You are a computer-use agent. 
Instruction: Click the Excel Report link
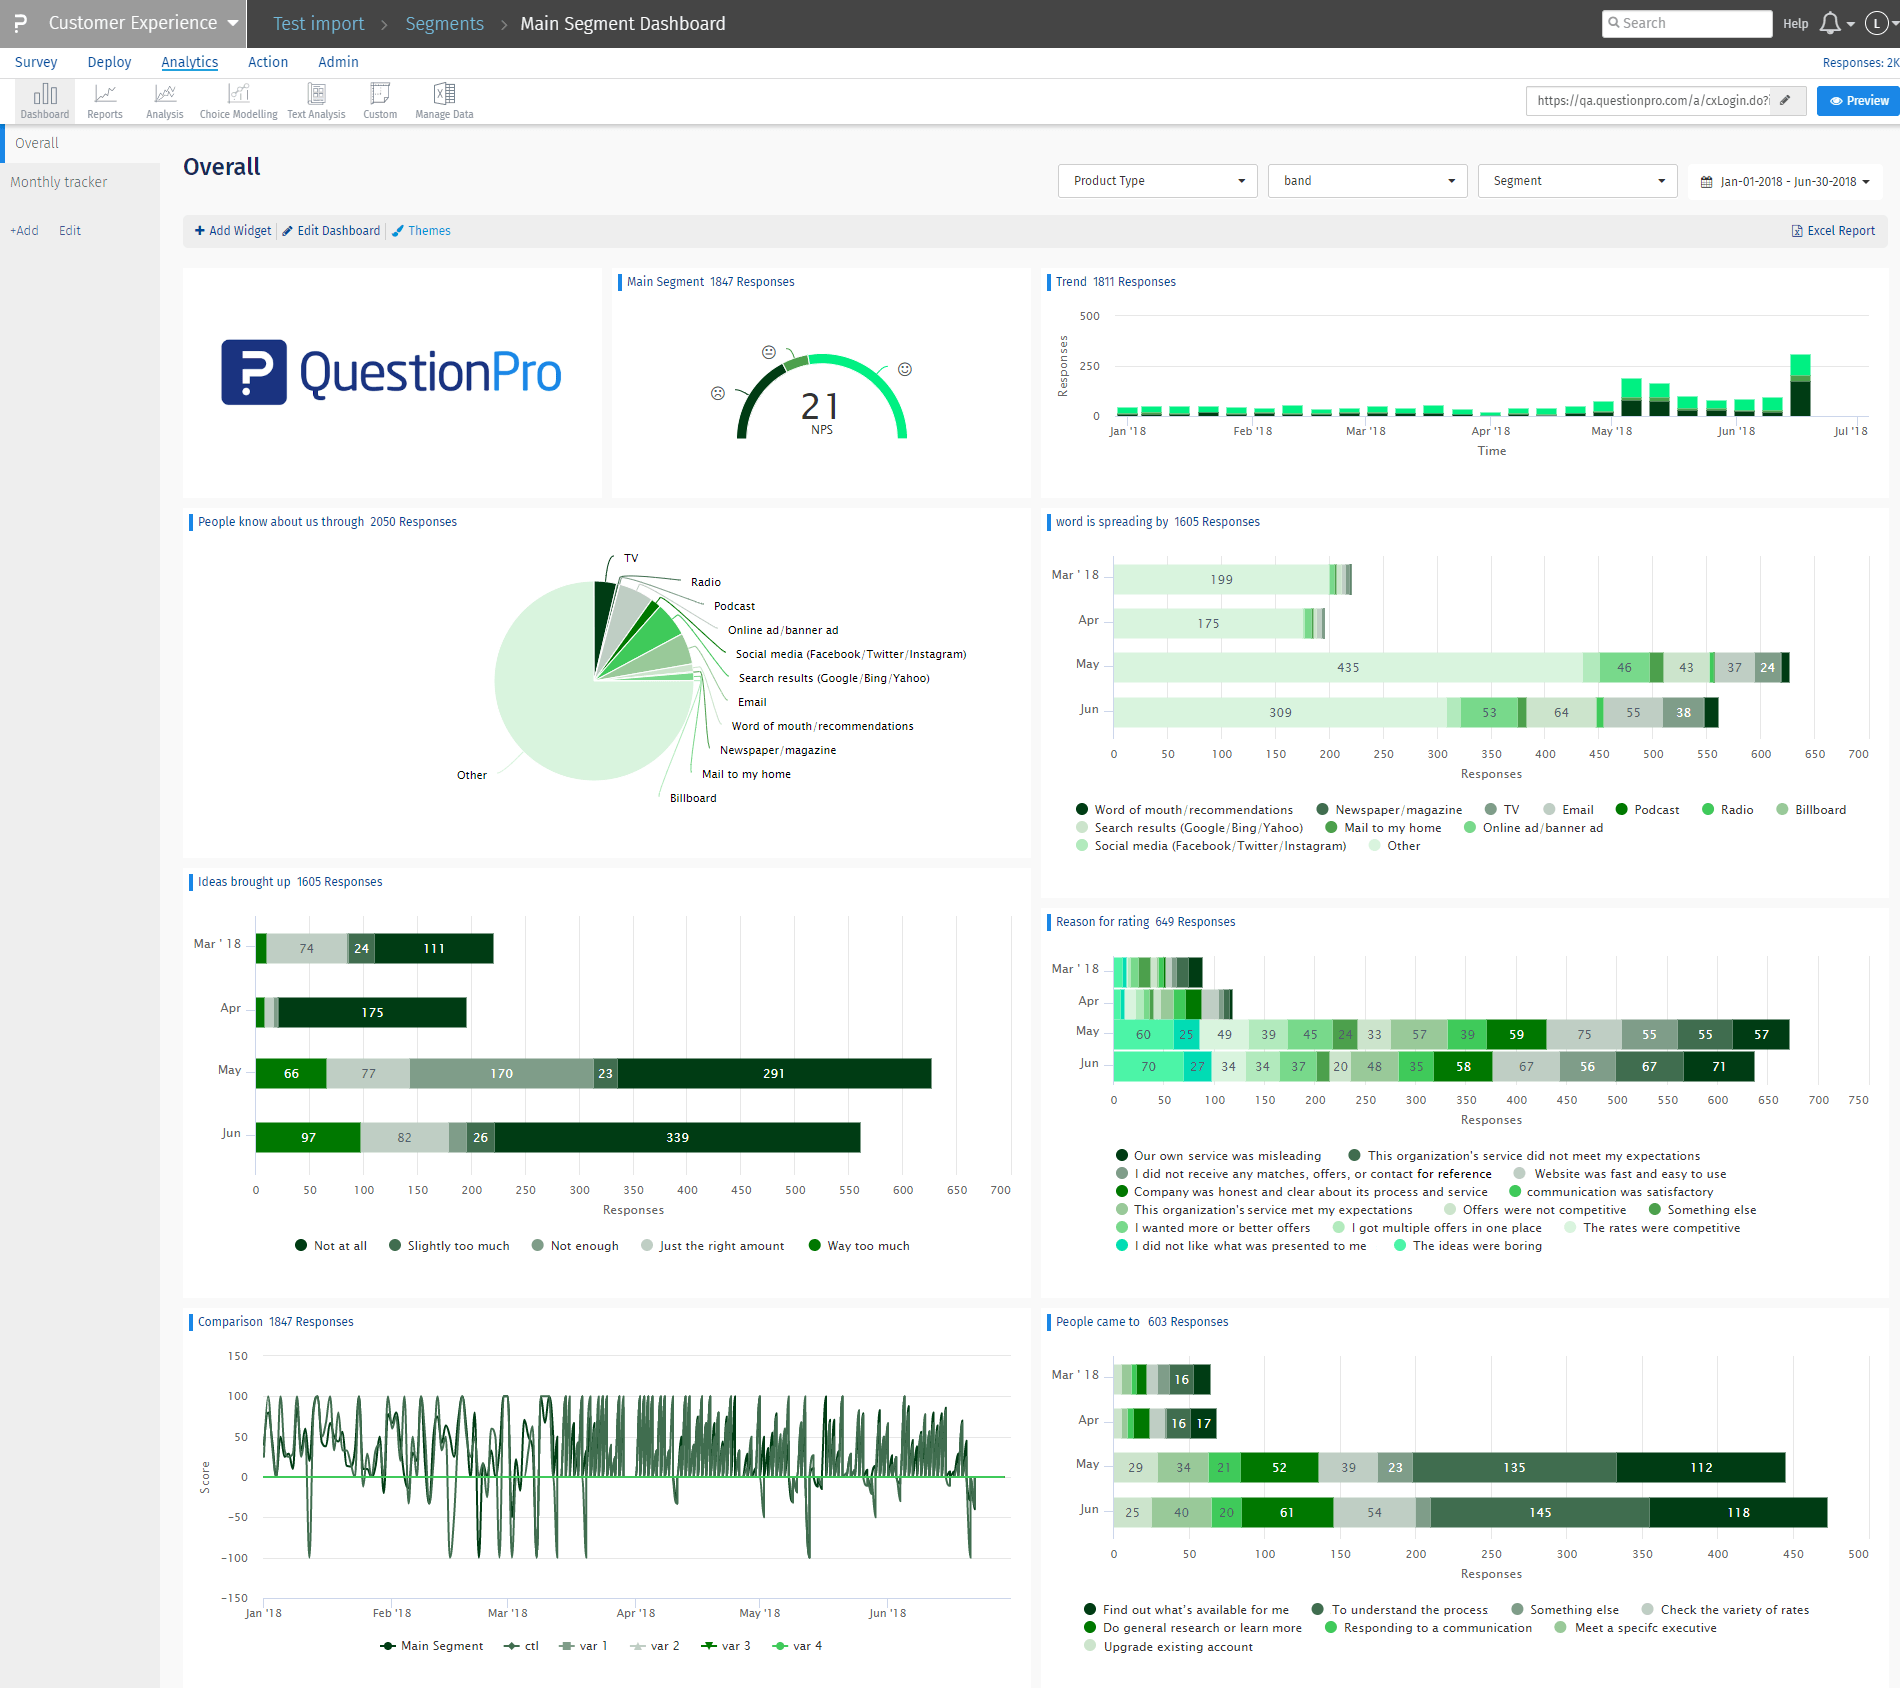tap(1833, 231)
